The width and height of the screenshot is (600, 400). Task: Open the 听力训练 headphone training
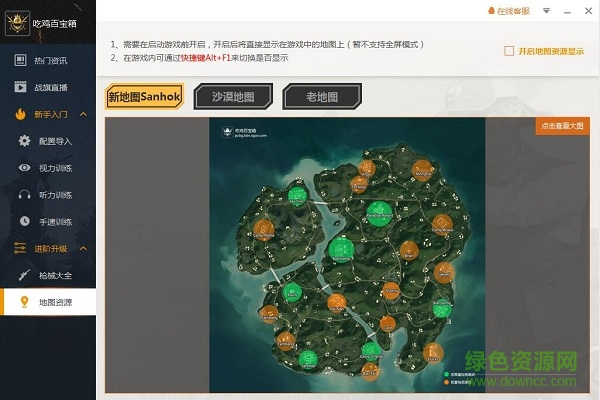[48, 195]
